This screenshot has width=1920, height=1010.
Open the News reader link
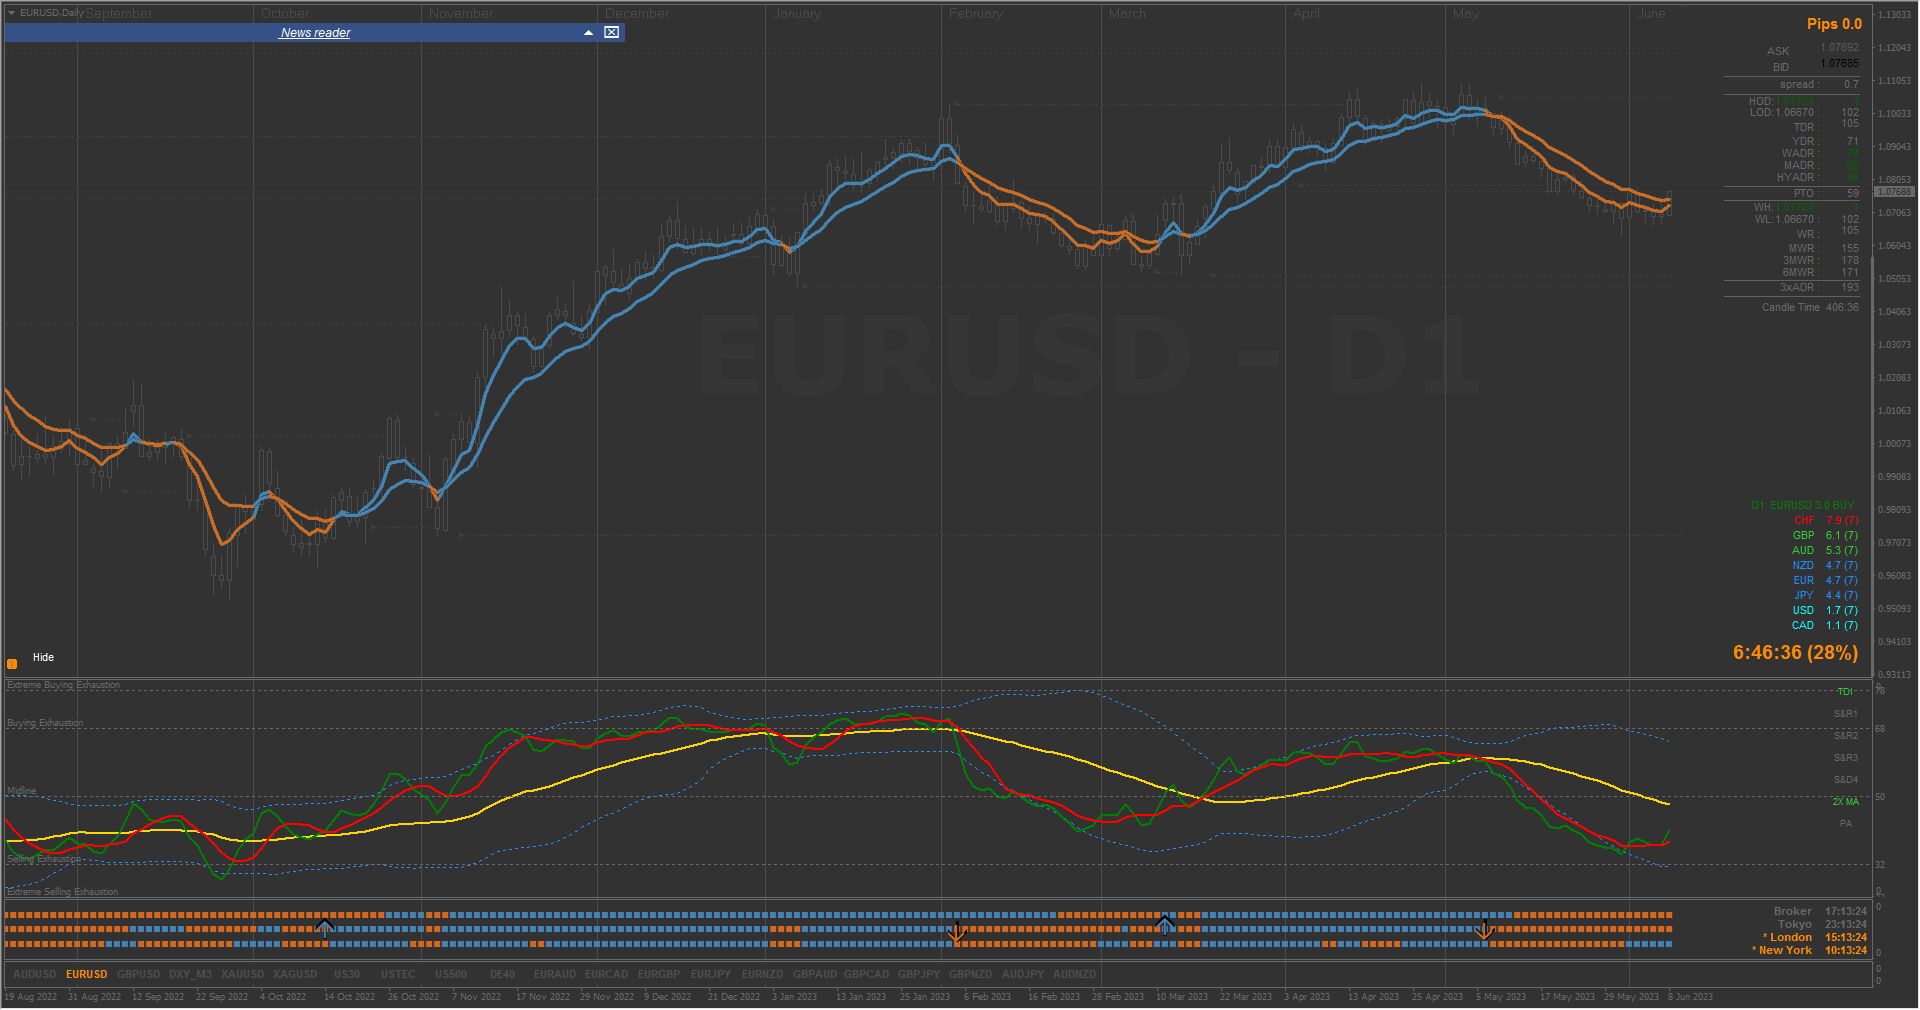click(x=315, y=33)
